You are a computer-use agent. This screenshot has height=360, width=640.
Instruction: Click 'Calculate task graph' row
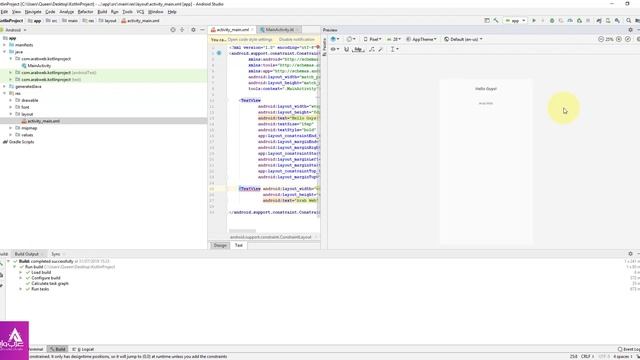click(50, 283)
